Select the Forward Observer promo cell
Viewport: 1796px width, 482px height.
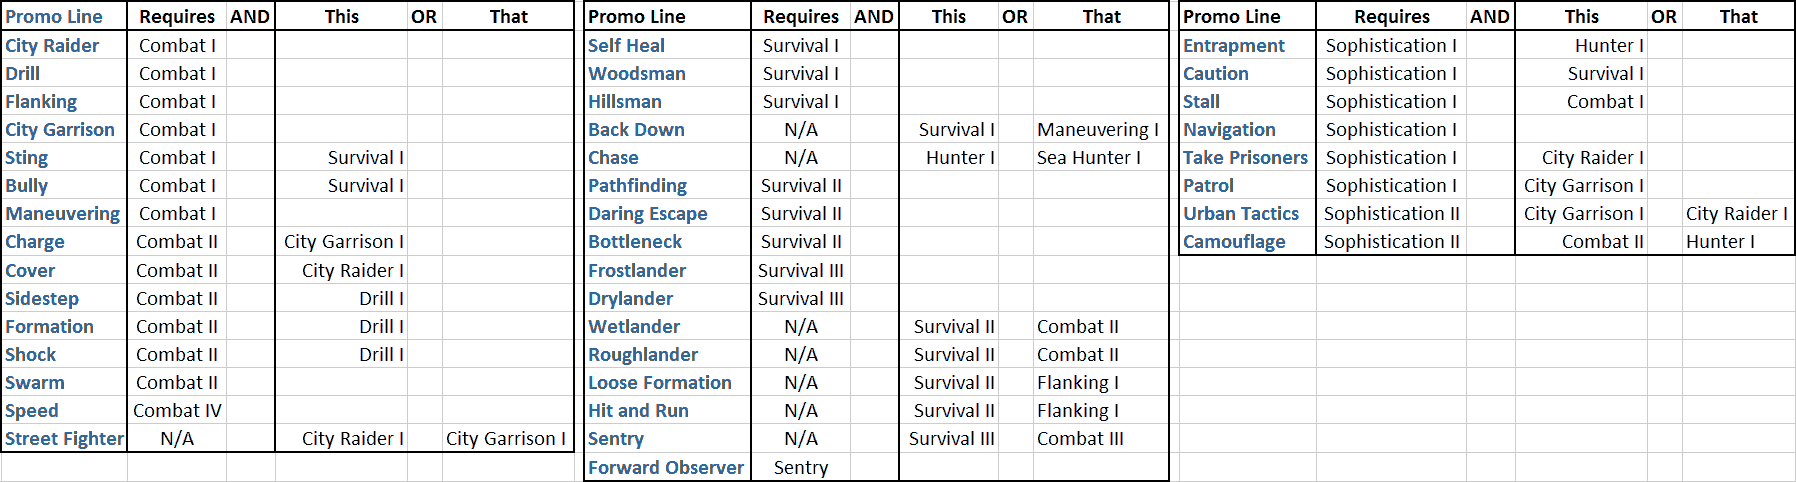tap(666, 467)
